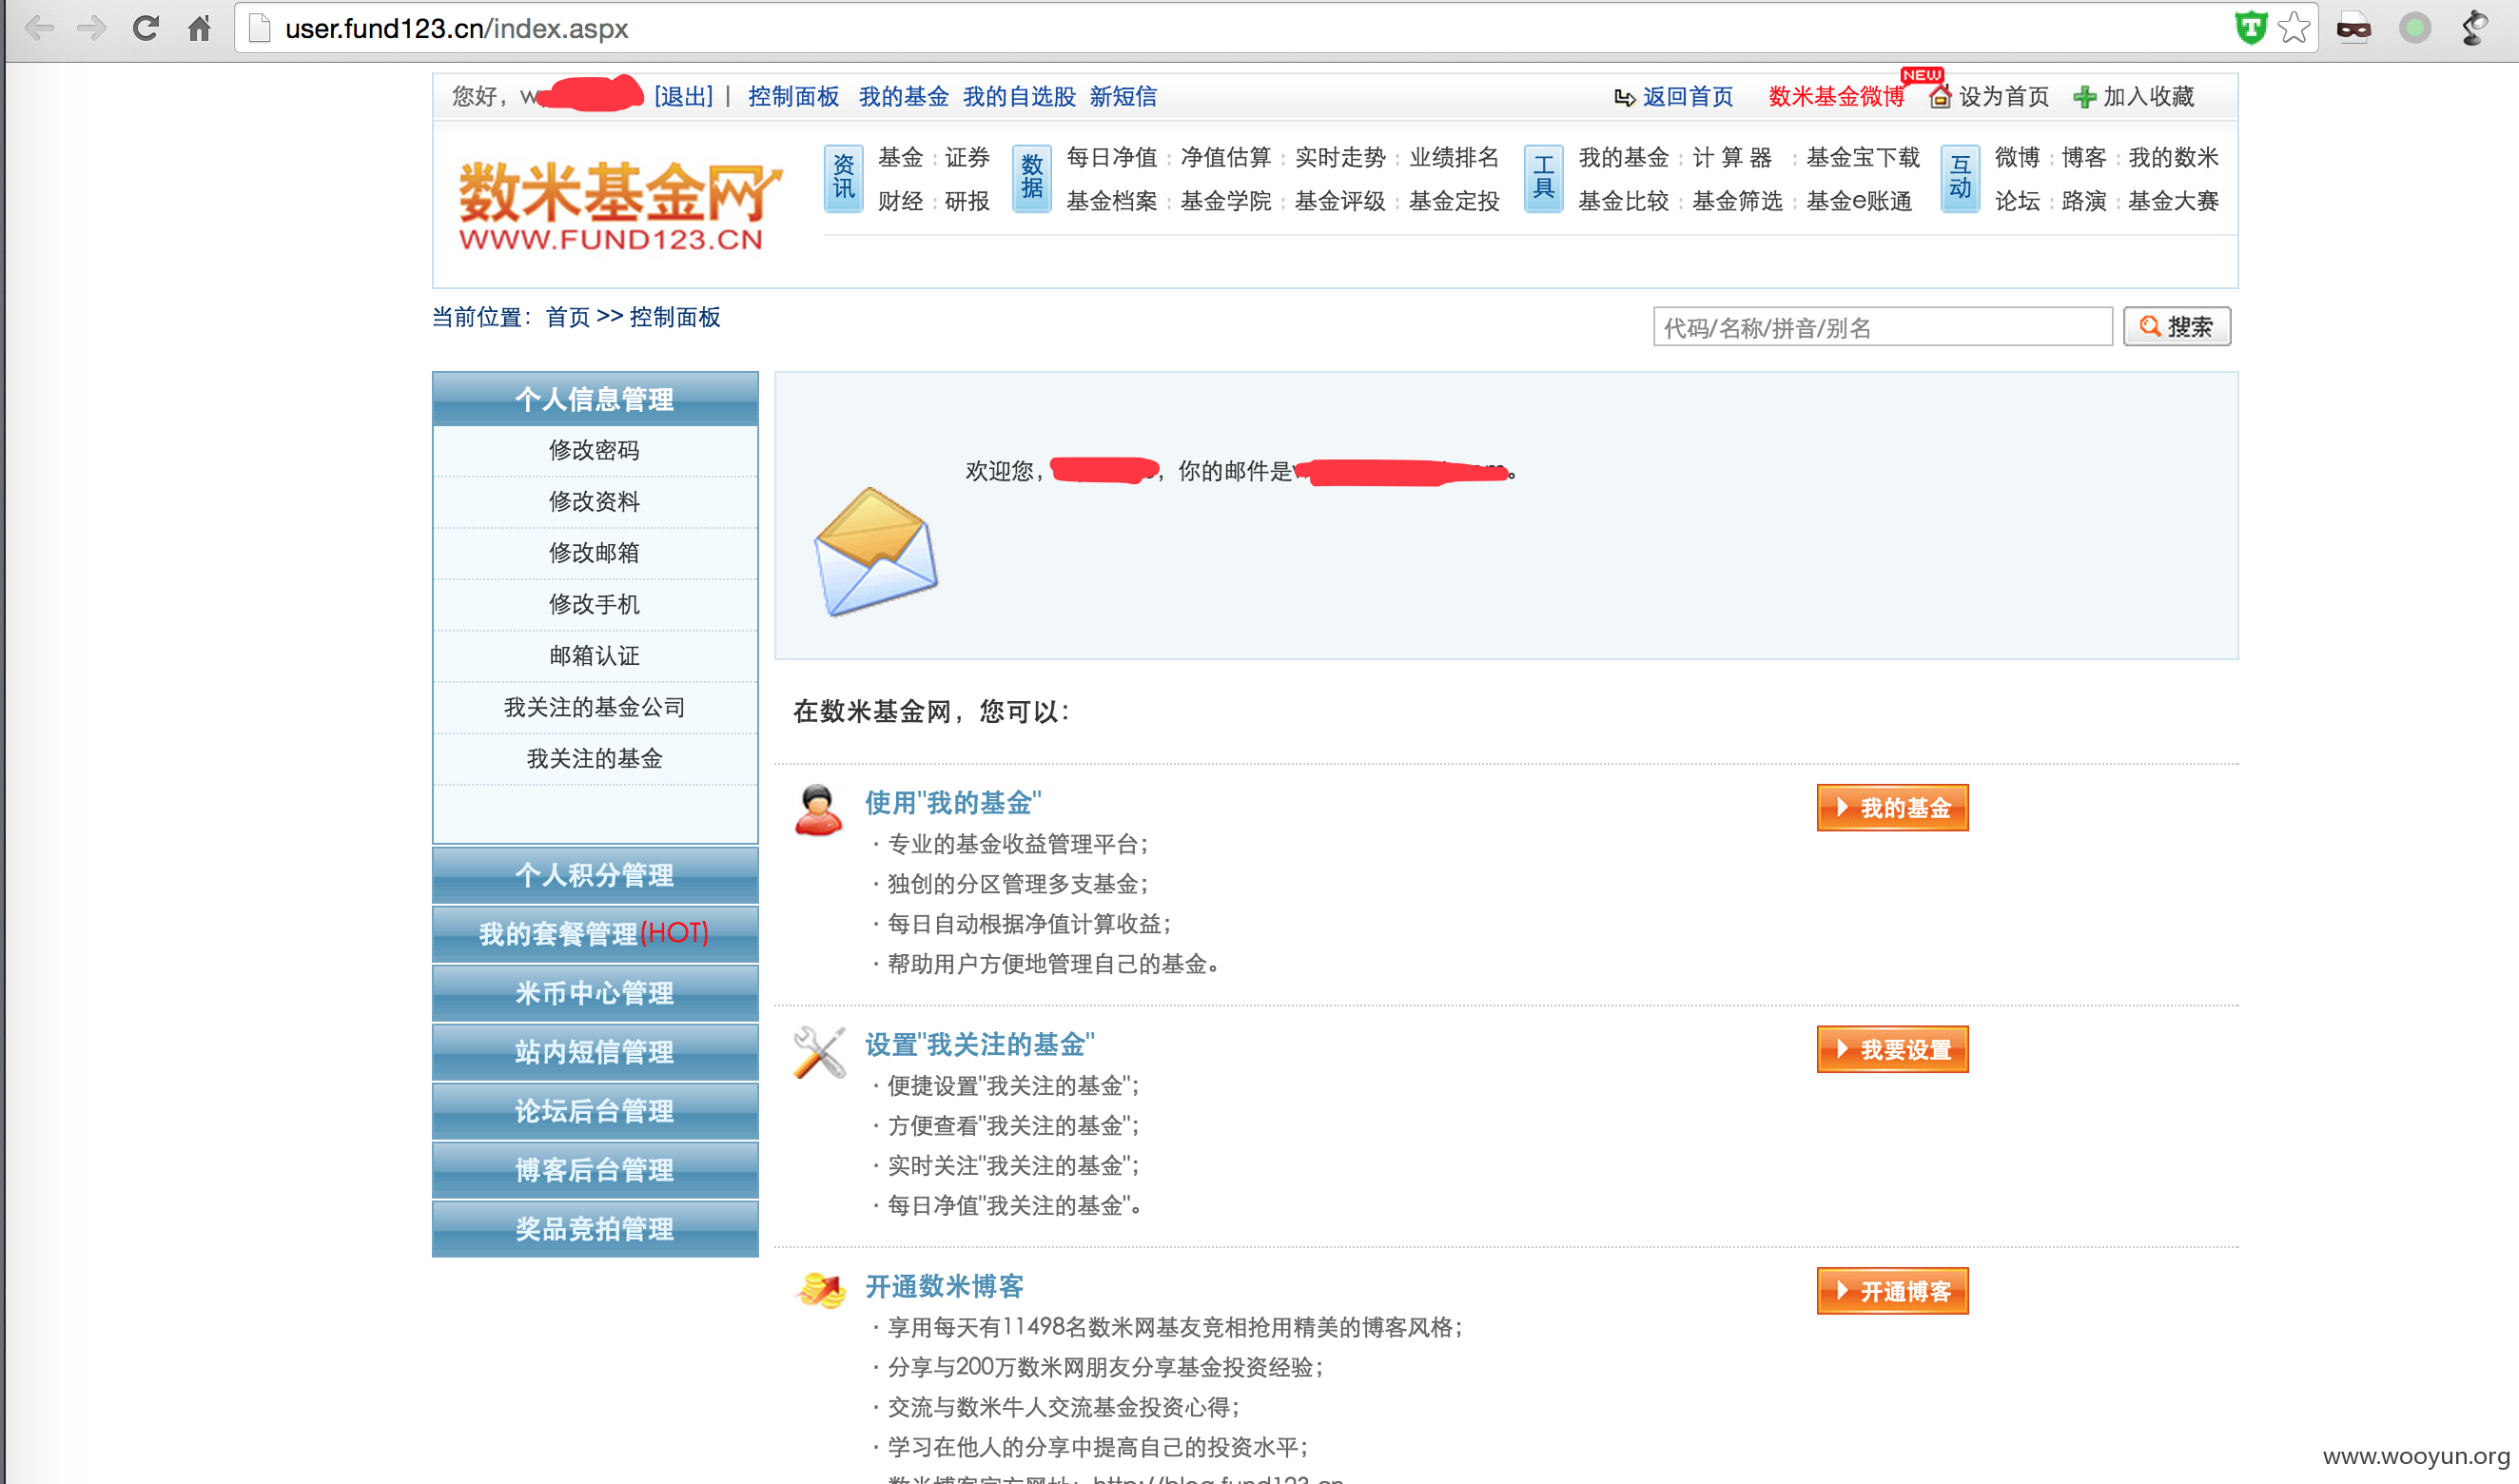Expand 个人积分管理 section
This screenshot has height=1484, width=2519.
click(x=595, y=875)
